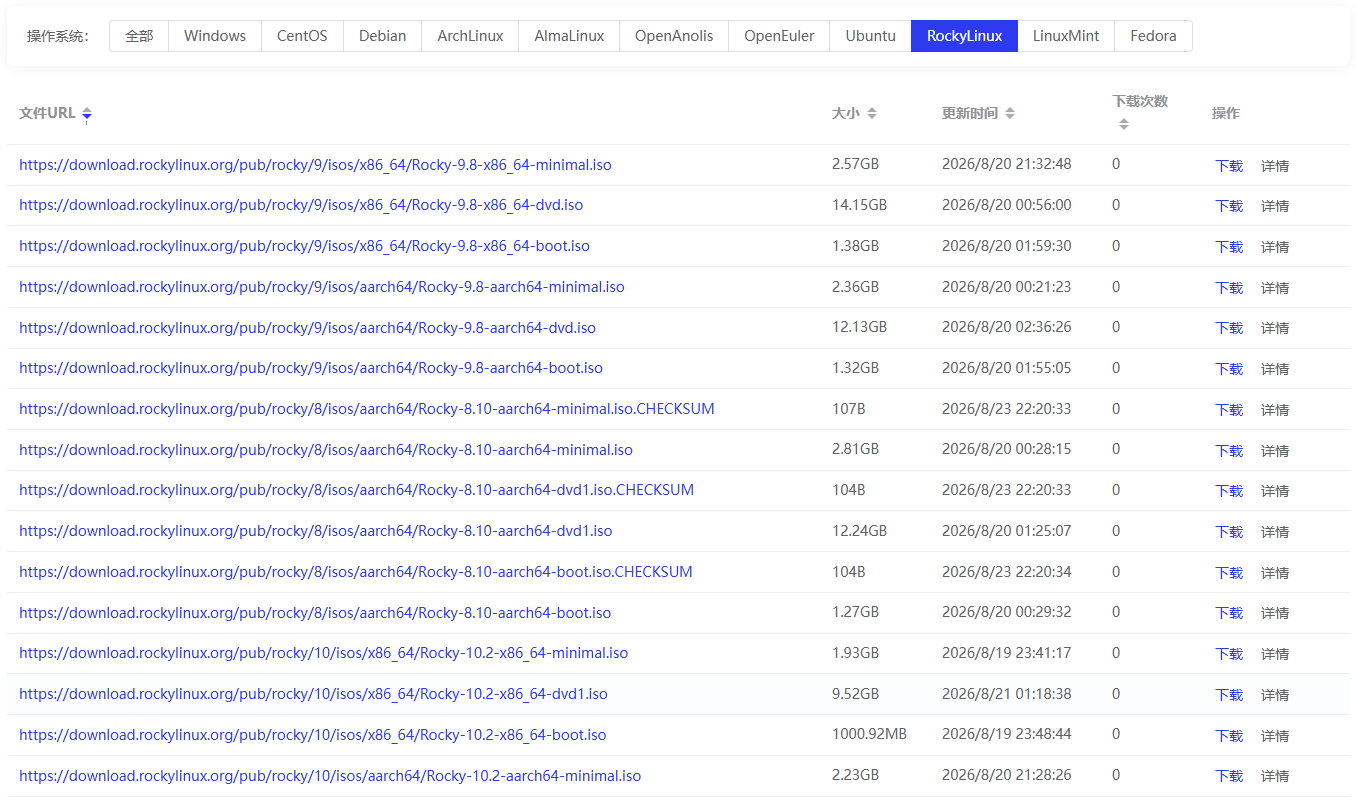Click 下载 for Rocky-10.2-aarch64-minimal.iso

click(x=1229, y=776)
